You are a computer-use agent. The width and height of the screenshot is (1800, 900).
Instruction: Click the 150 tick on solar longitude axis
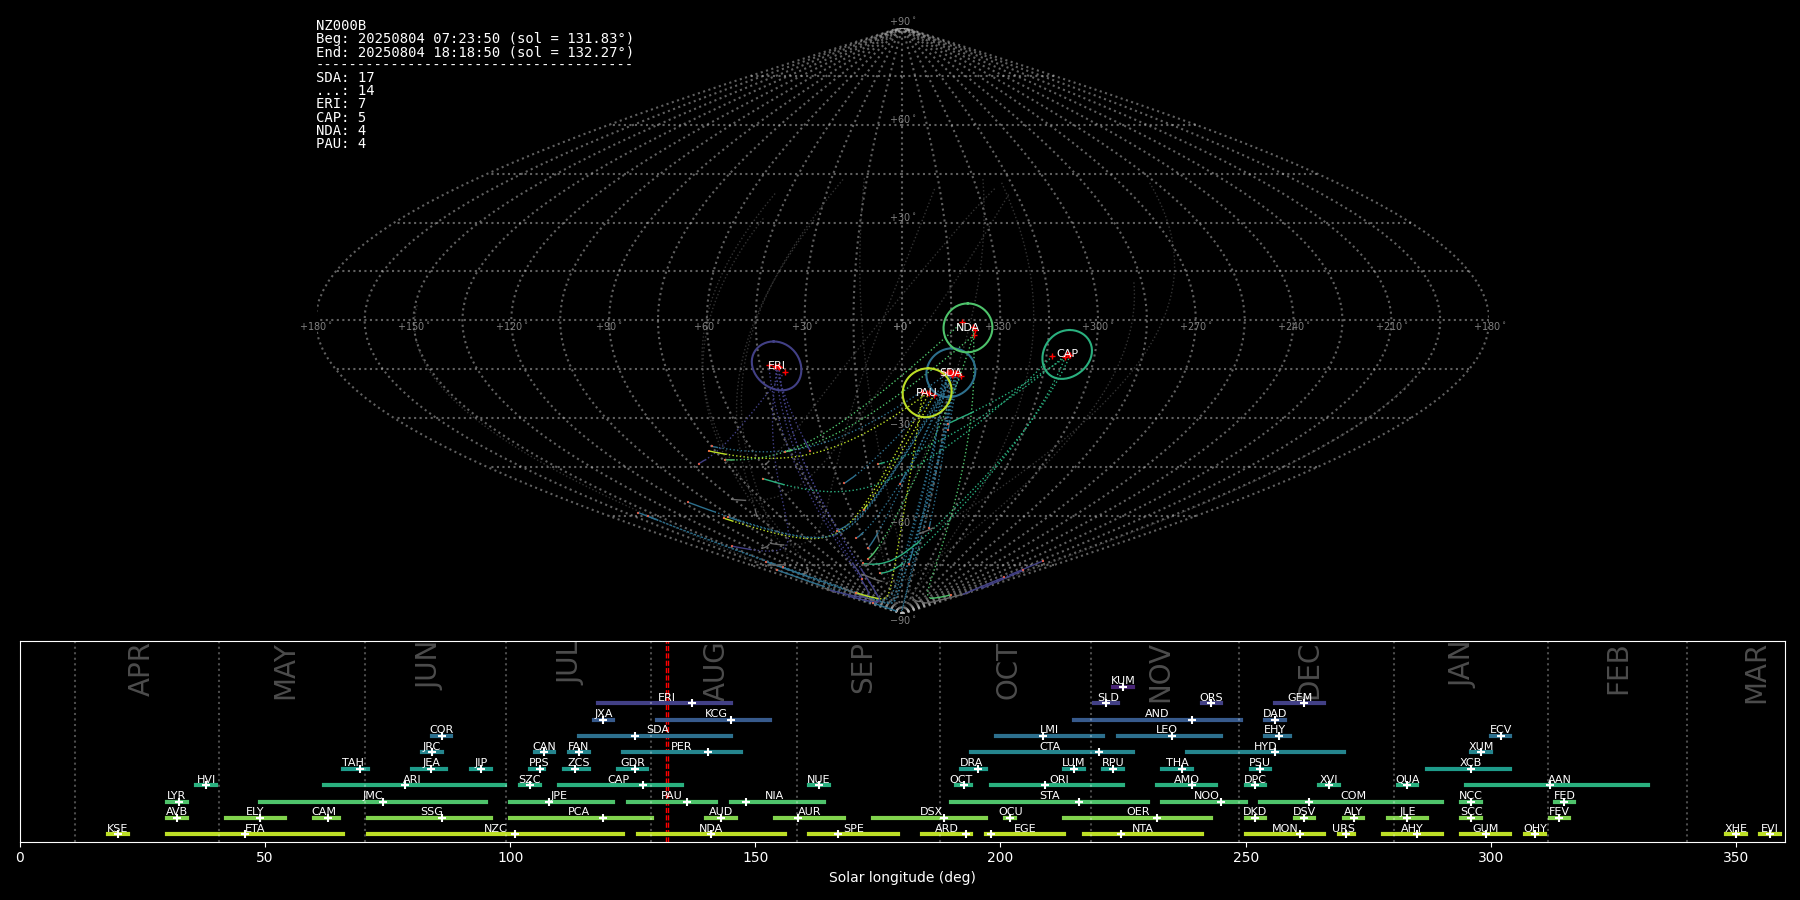point(755,857)
